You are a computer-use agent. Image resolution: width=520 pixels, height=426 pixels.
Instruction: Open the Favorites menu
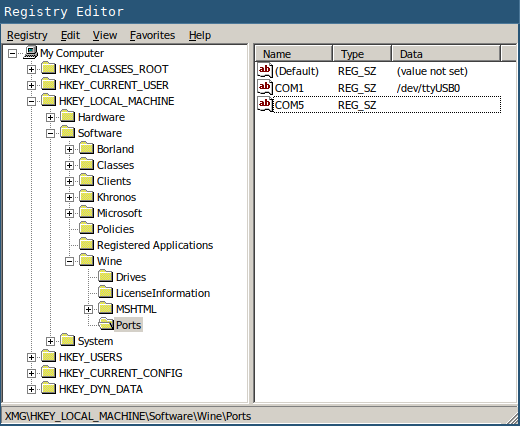click(x=152, y=35)
